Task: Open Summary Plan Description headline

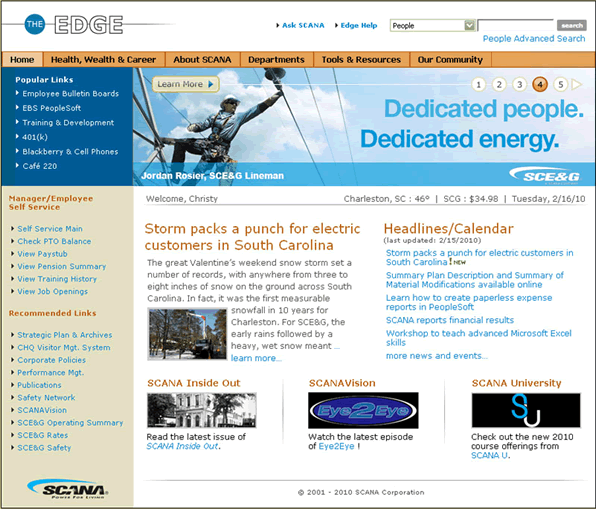Action: coord(475,280)
